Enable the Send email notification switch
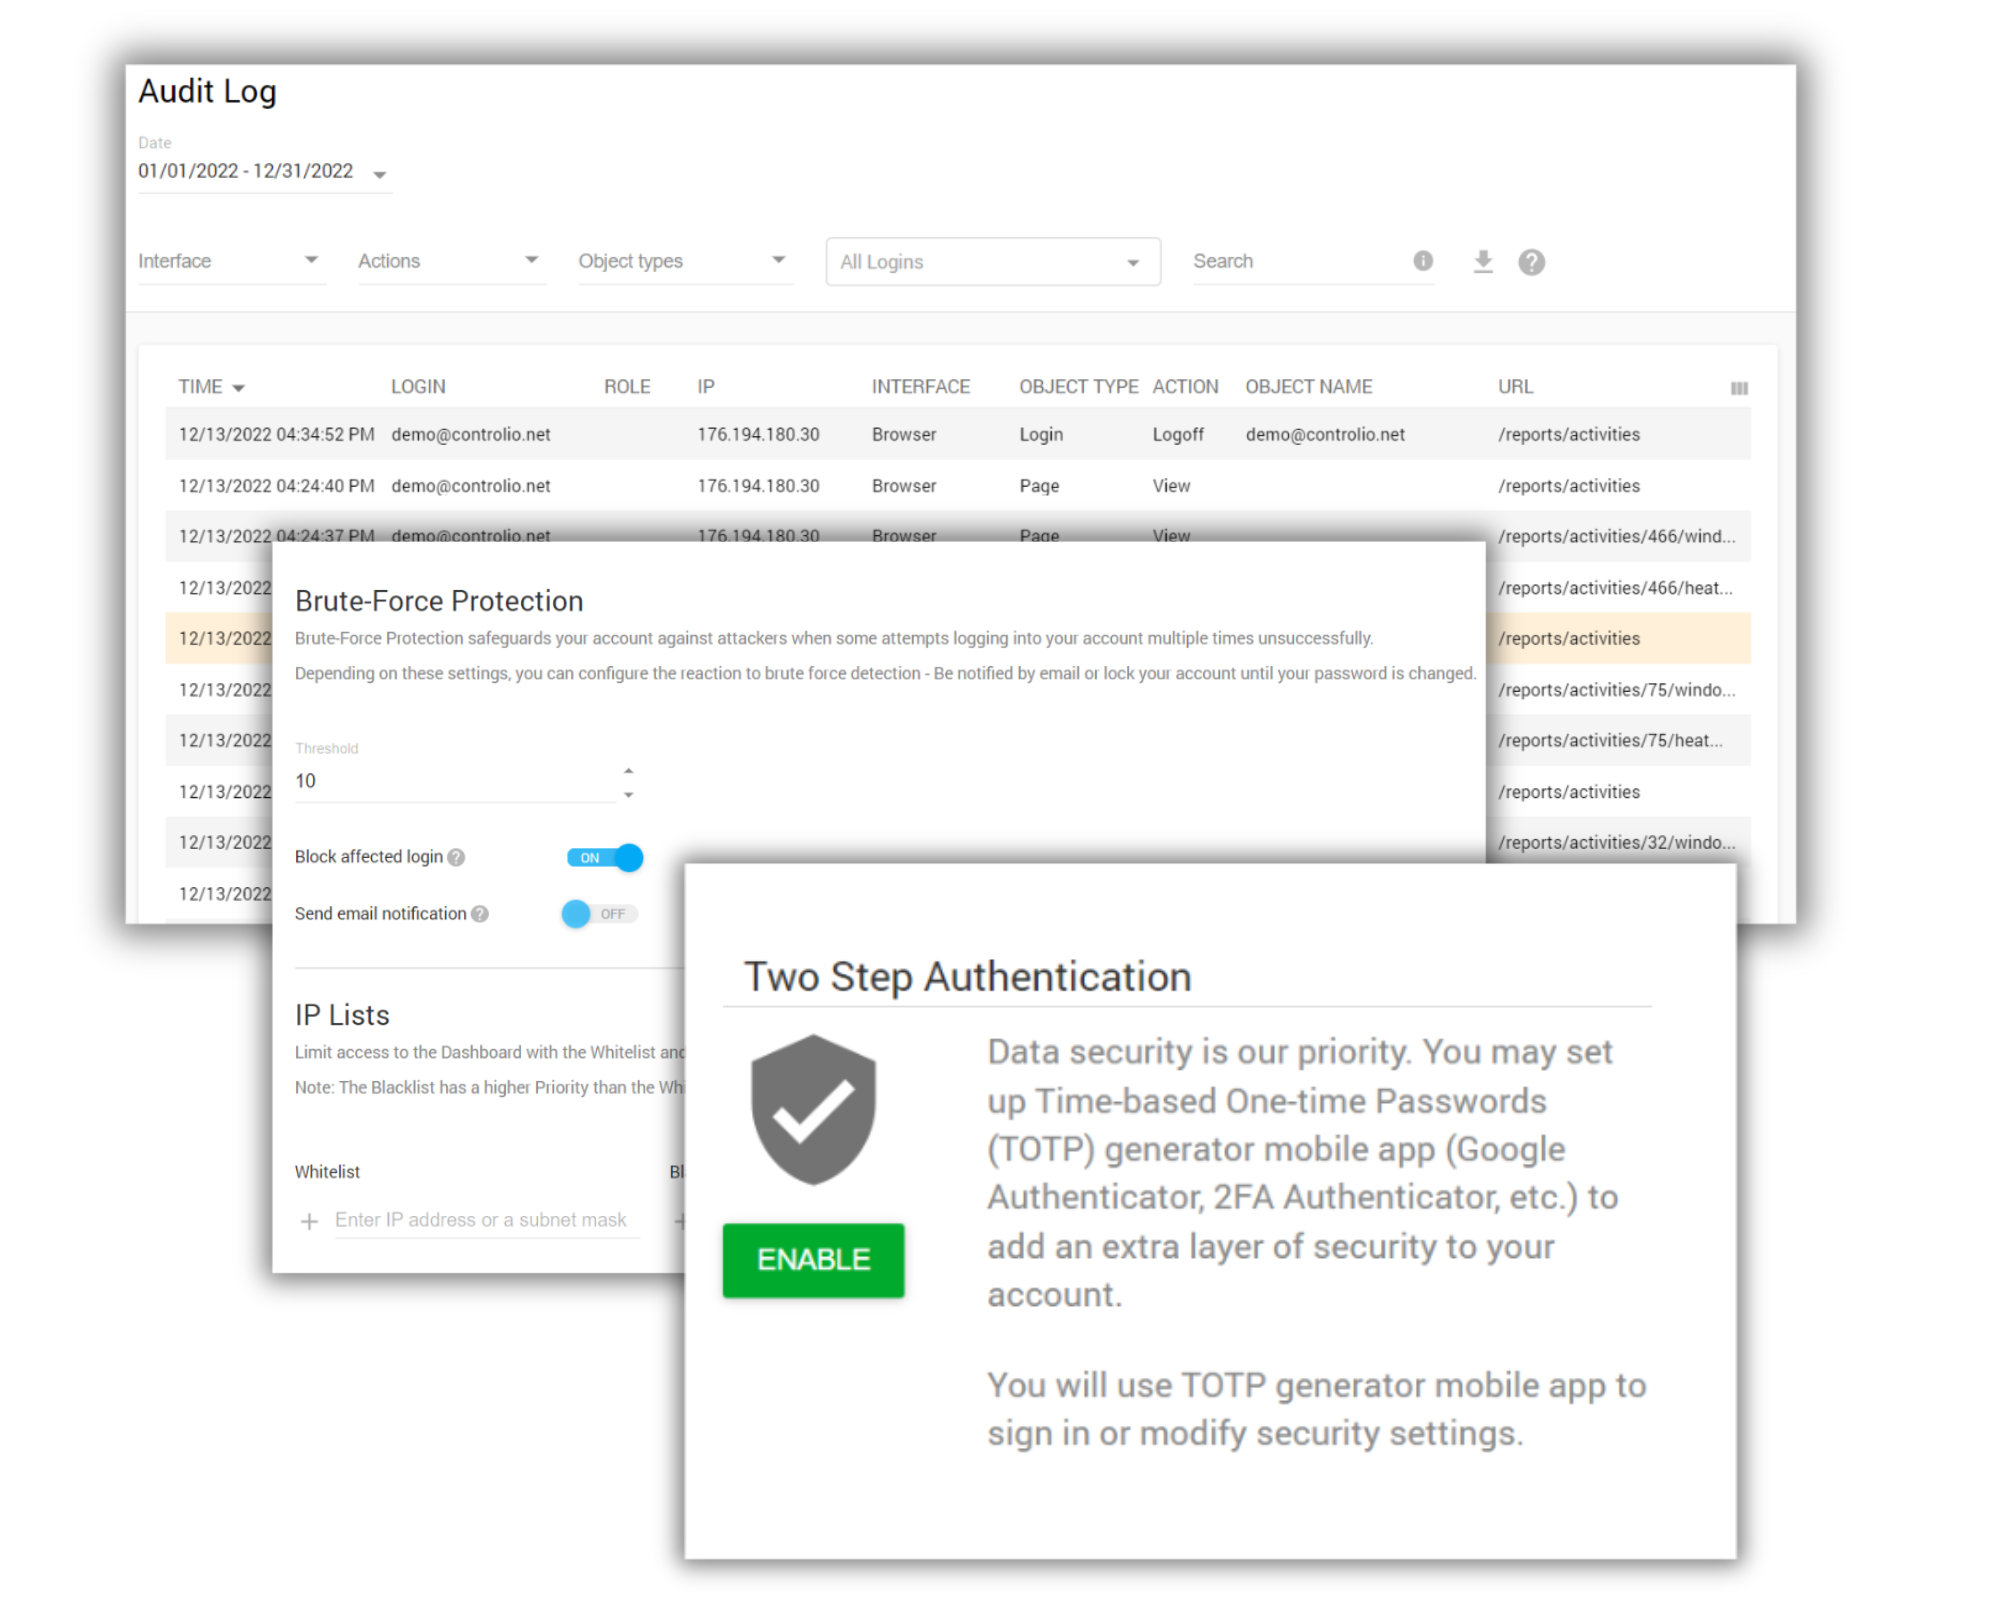Viewport: 2000px width, 1600px height. (599, 914)
